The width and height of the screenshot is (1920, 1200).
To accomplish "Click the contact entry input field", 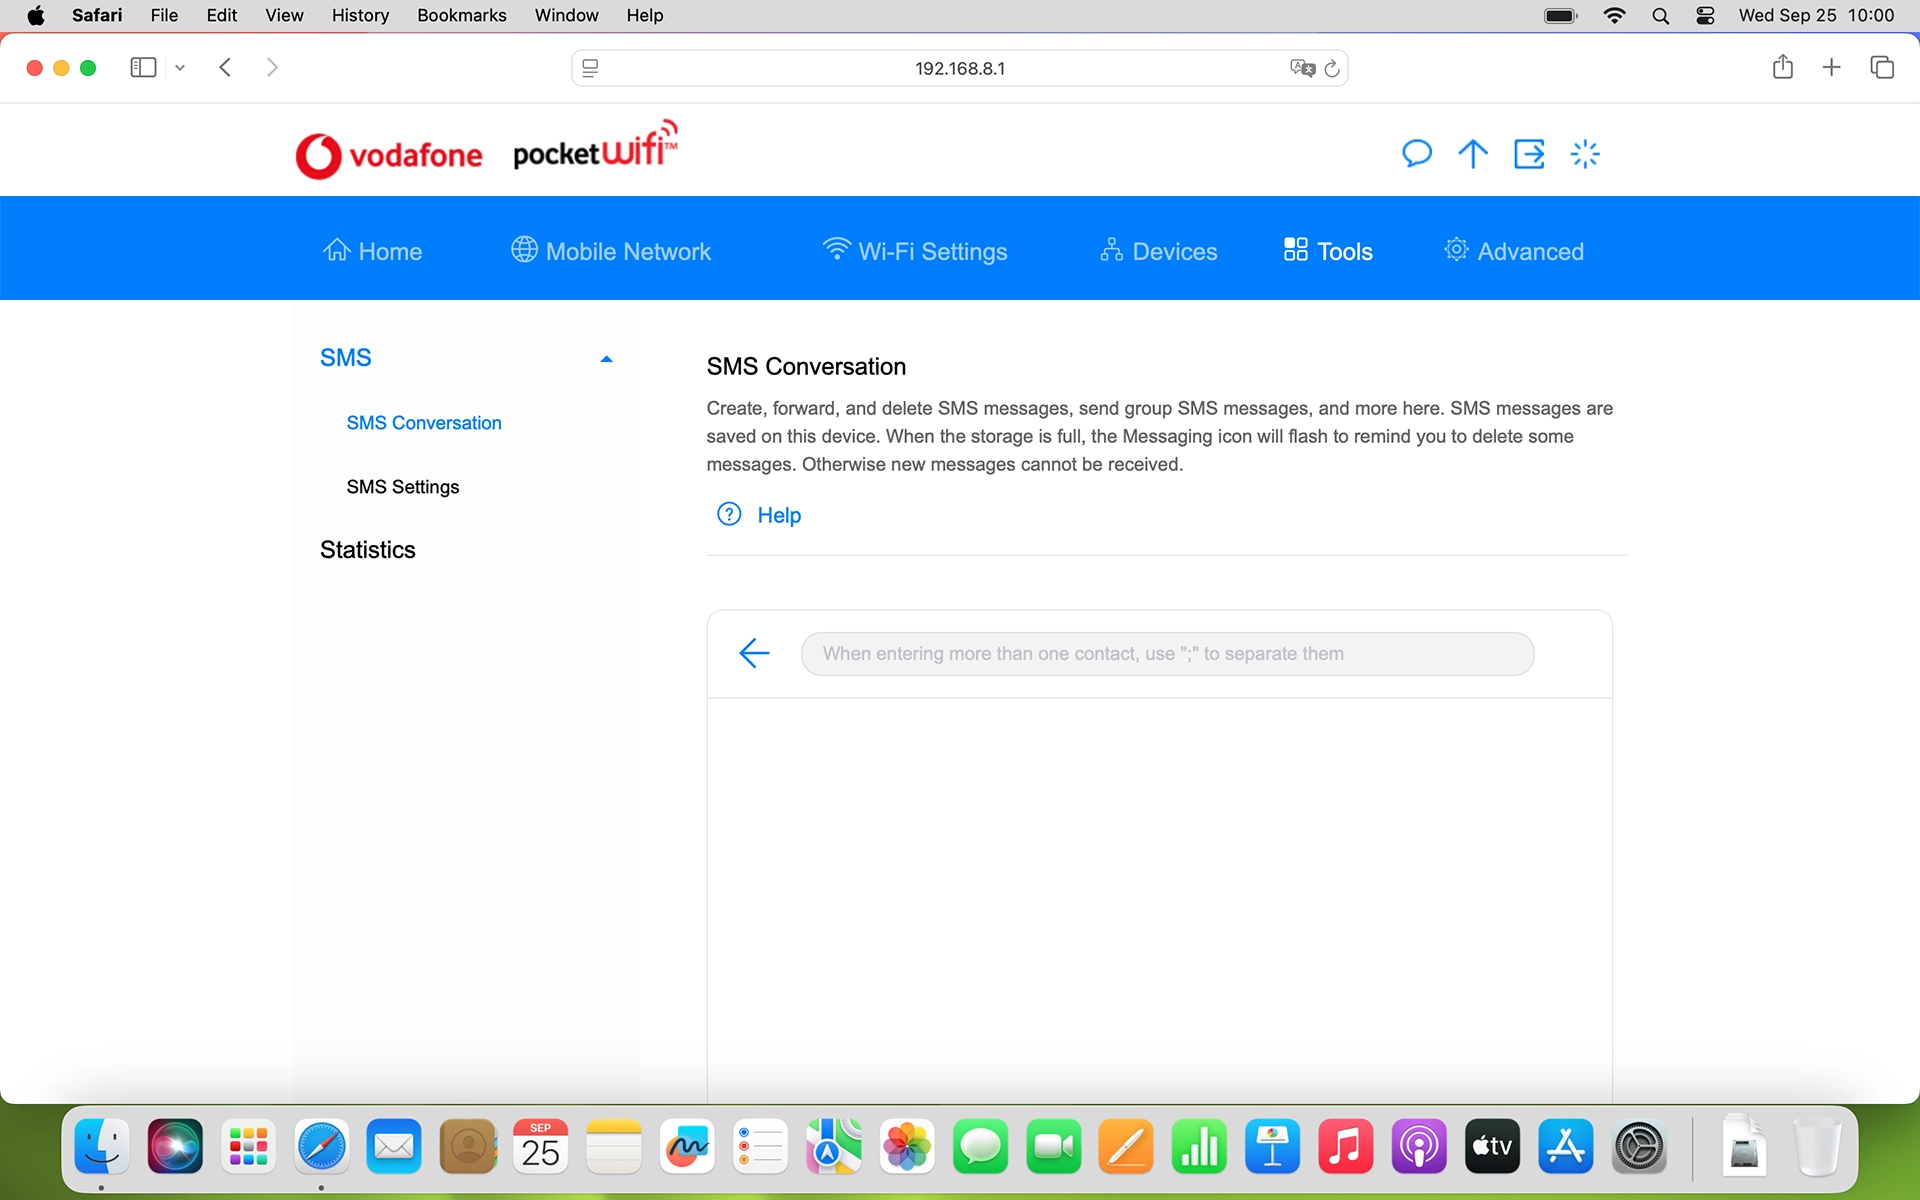I will pyautogui.click(x=1167, y=653).
